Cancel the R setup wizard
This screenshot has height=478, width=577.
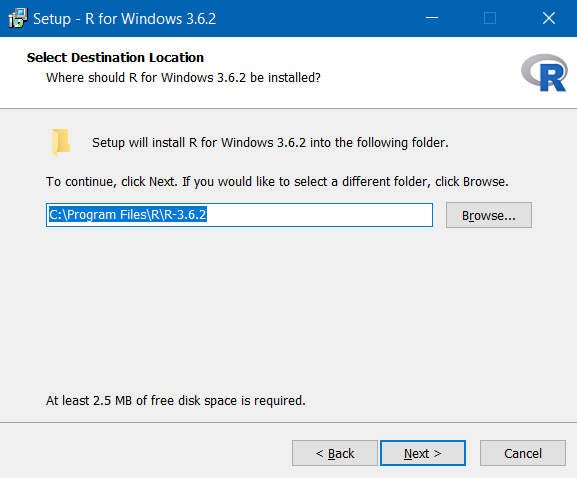coord(523,453)
